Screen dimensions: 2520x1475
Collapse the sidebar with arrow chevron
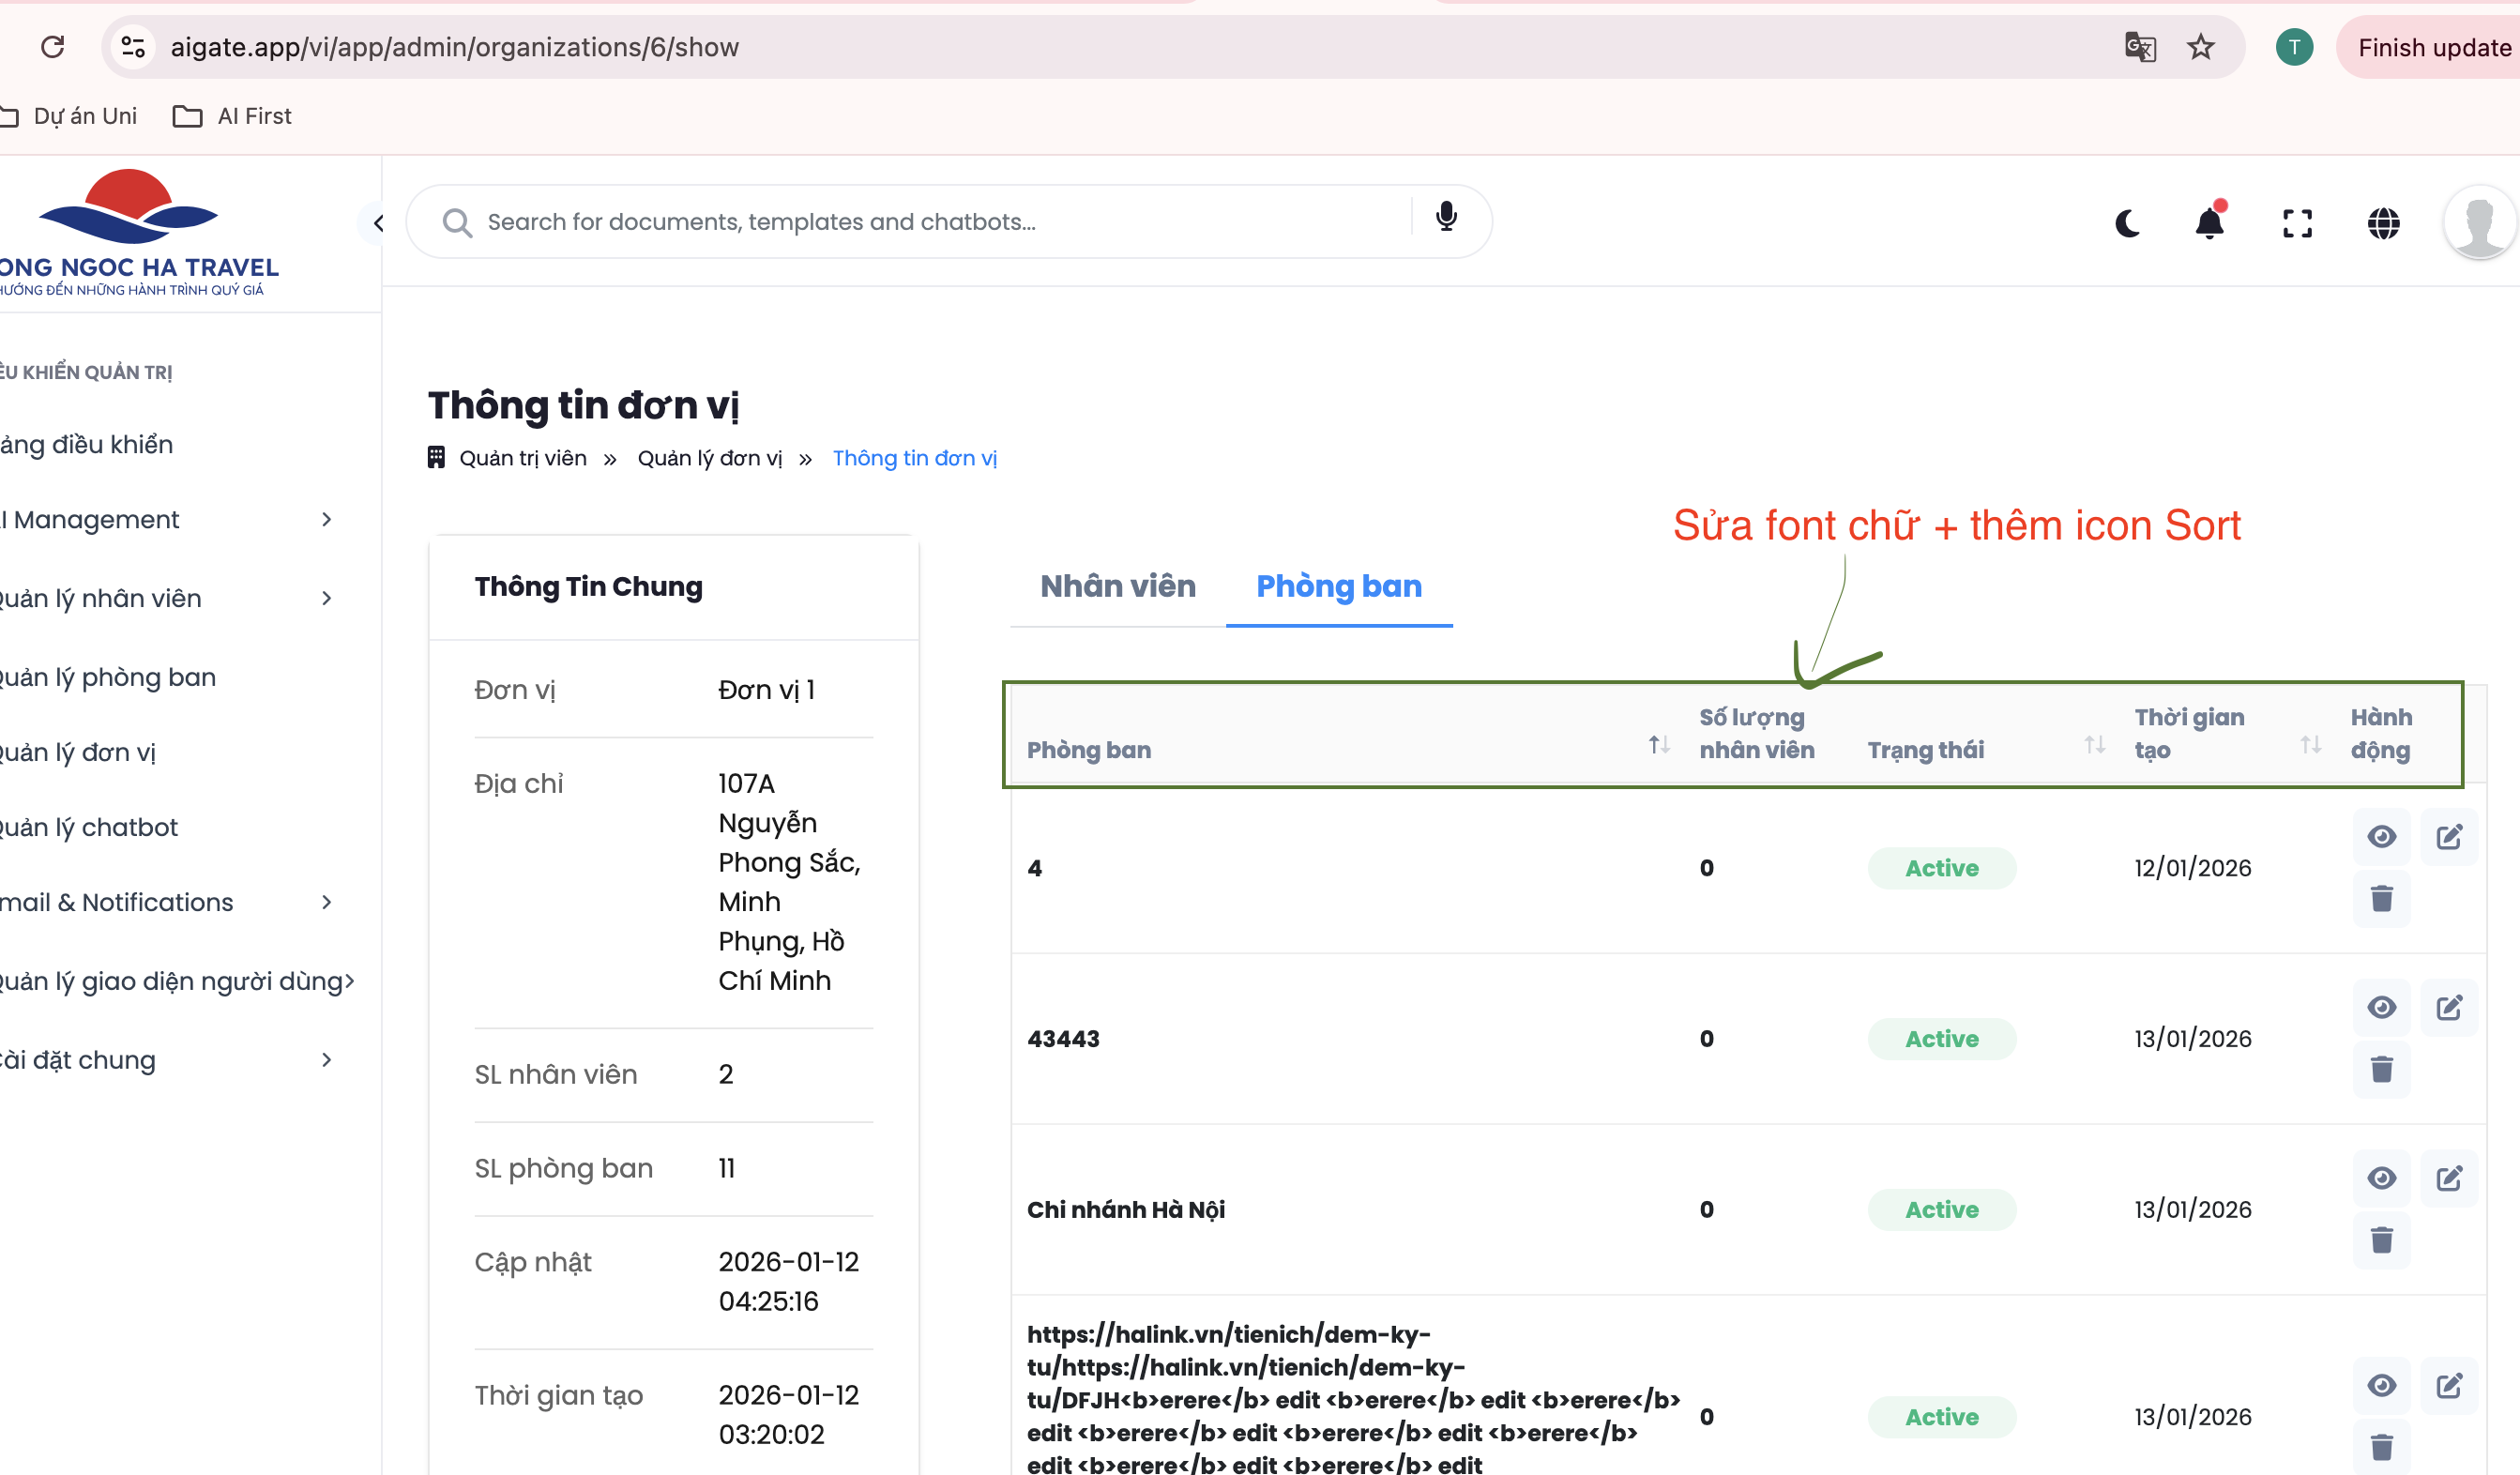click(x=377, y=223)
